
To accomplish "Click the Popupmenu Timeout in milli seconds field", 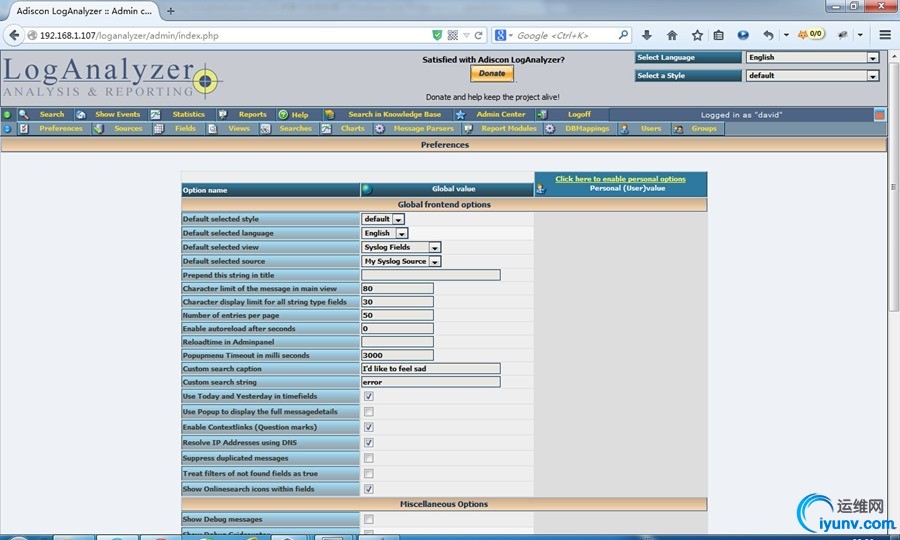I will [x=397, y=355].
